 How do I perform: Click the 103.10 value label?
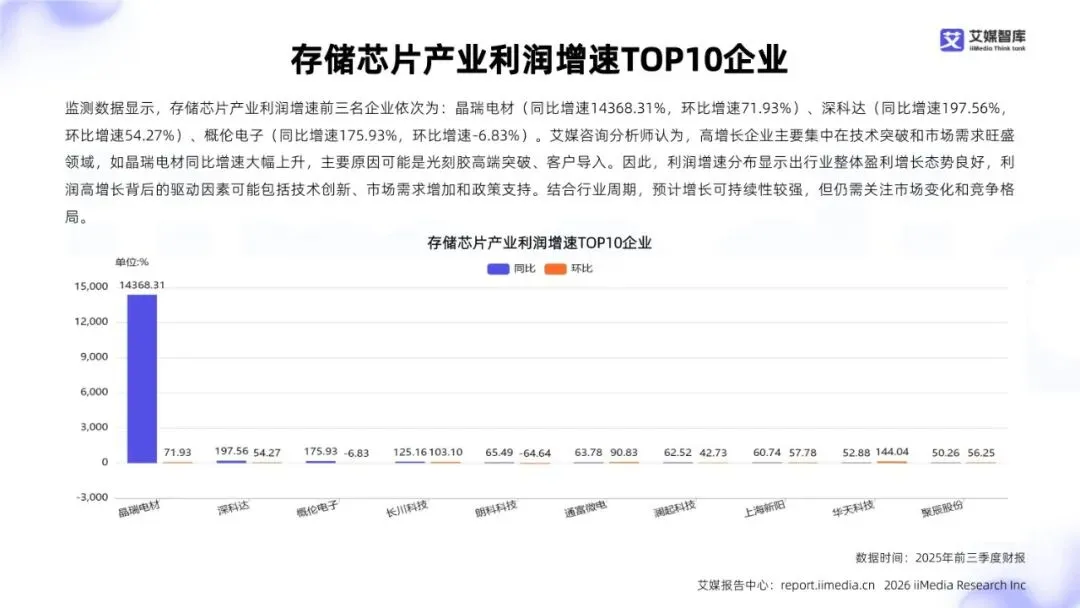point(446,452)
